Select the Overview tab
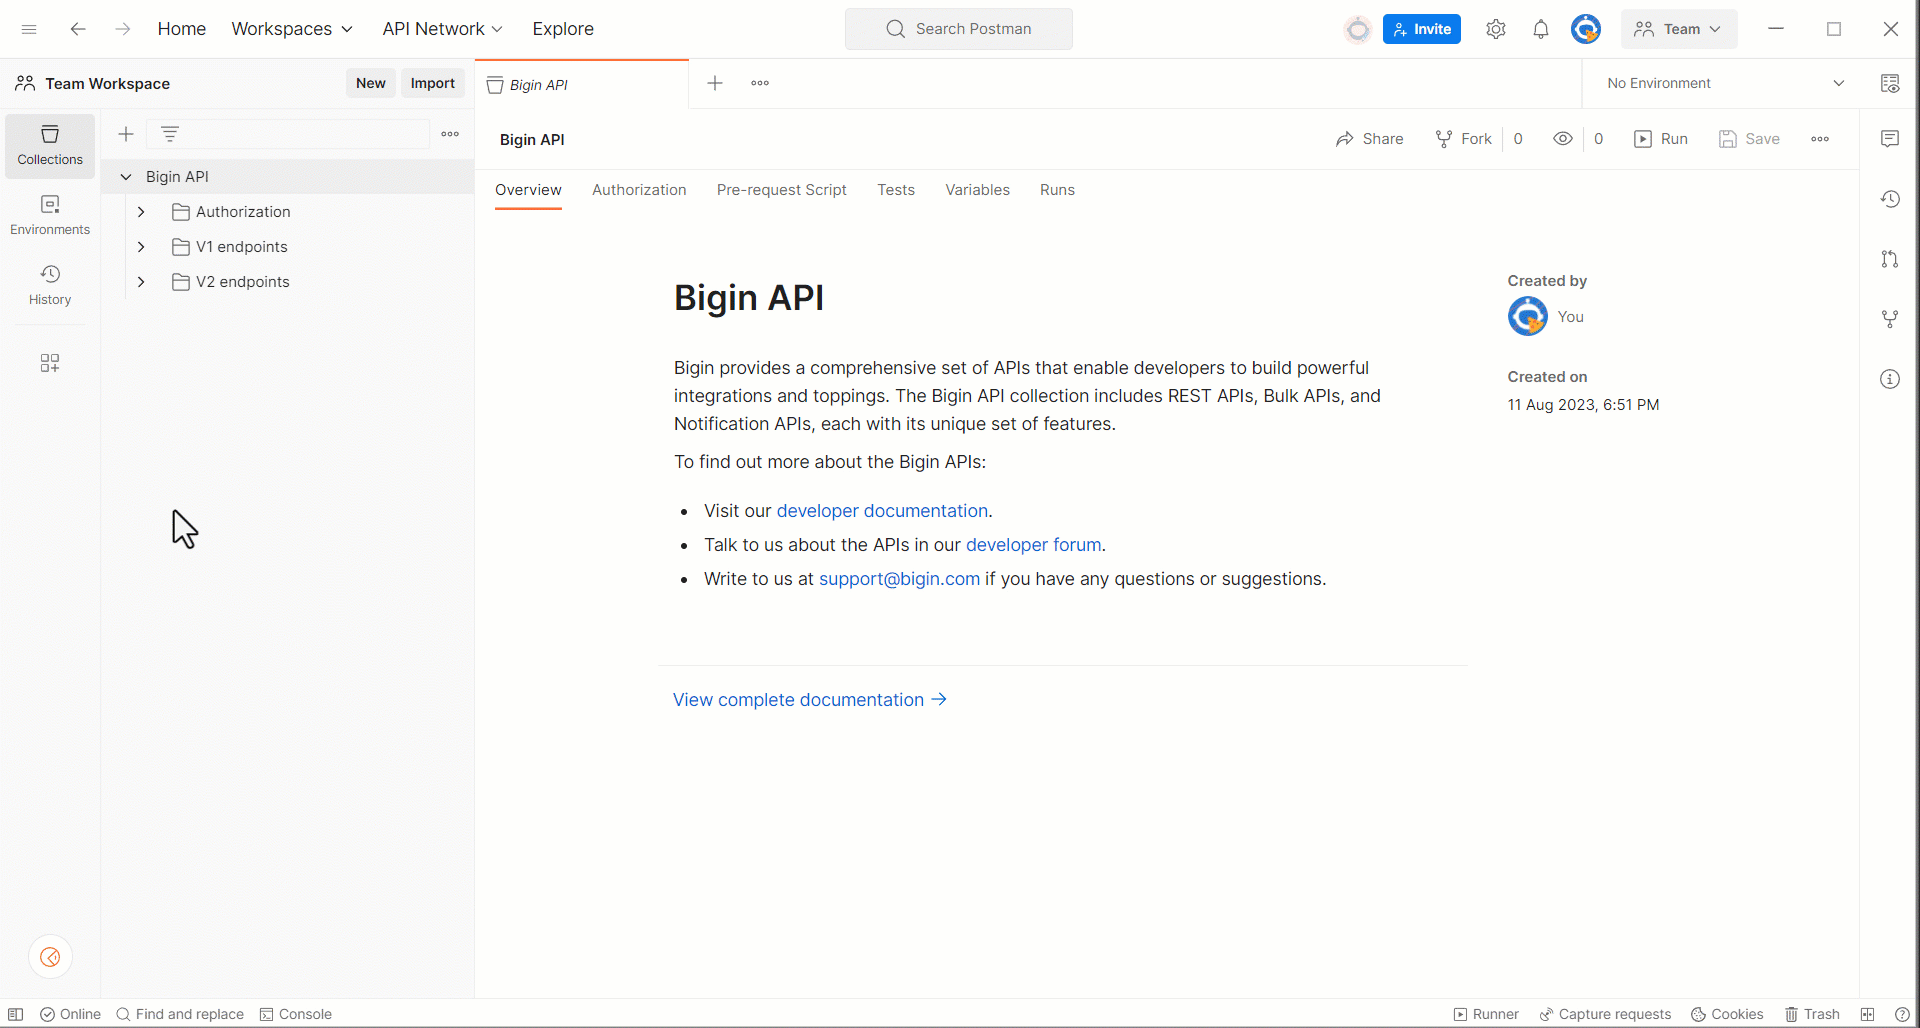This screenshot has width=1920, height=1028. [x=528, y=190]
